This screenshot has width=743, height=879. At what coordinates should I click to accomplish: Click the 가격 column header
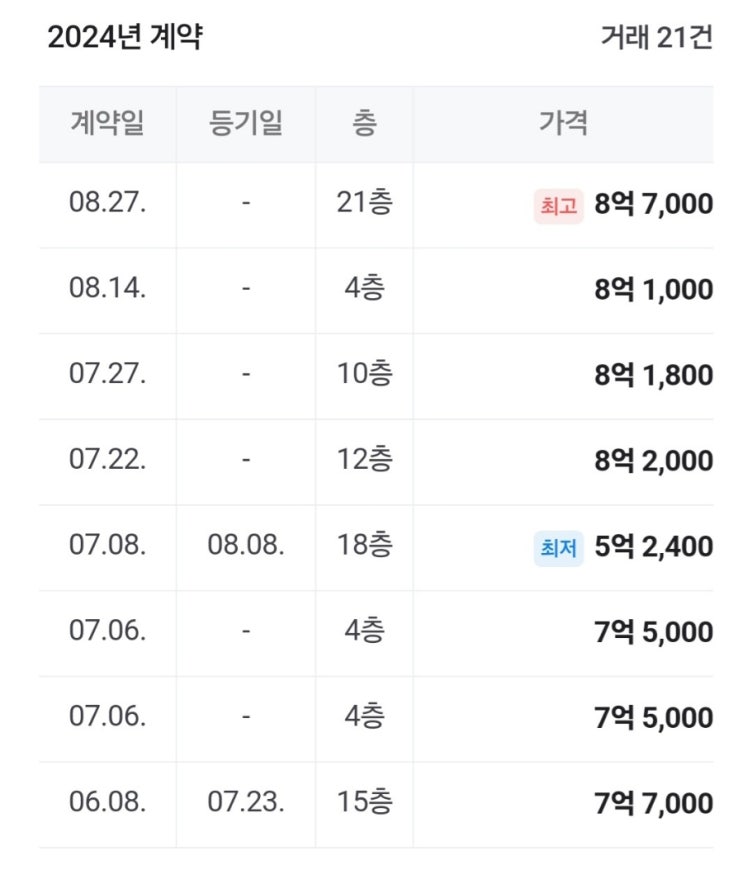(x=563, y=124)
